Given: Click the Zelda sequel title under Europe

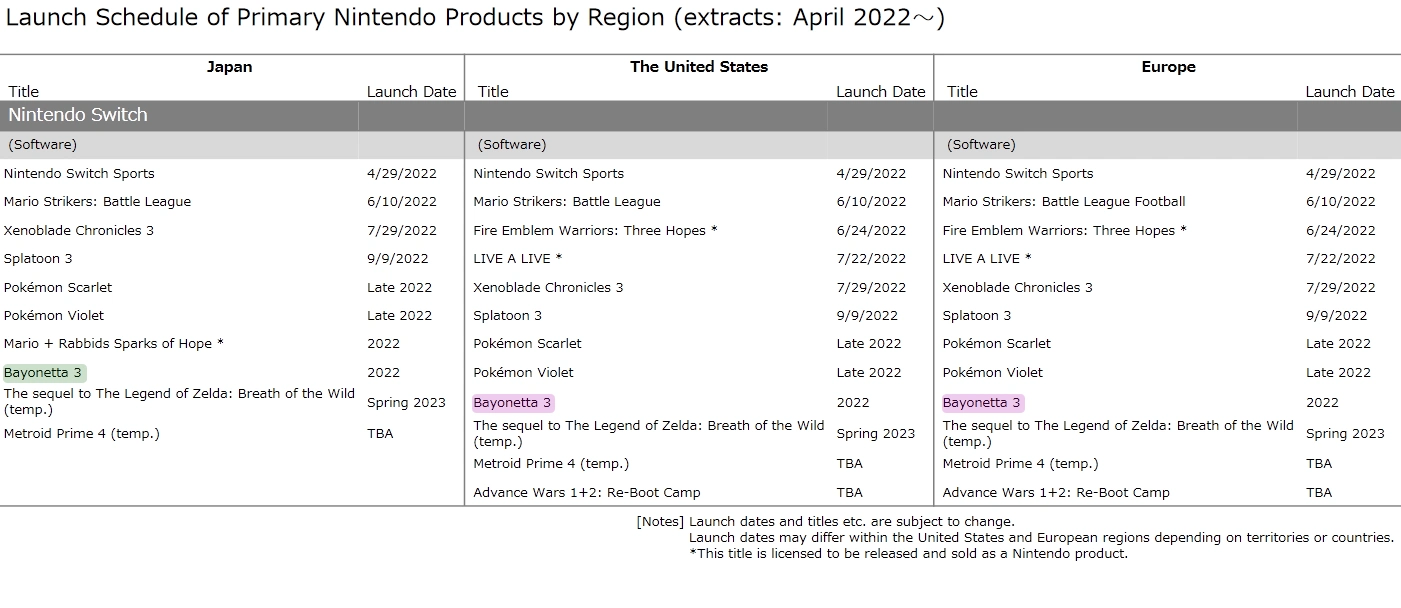Looking at the screenshot, I should tap(1117, 432).
